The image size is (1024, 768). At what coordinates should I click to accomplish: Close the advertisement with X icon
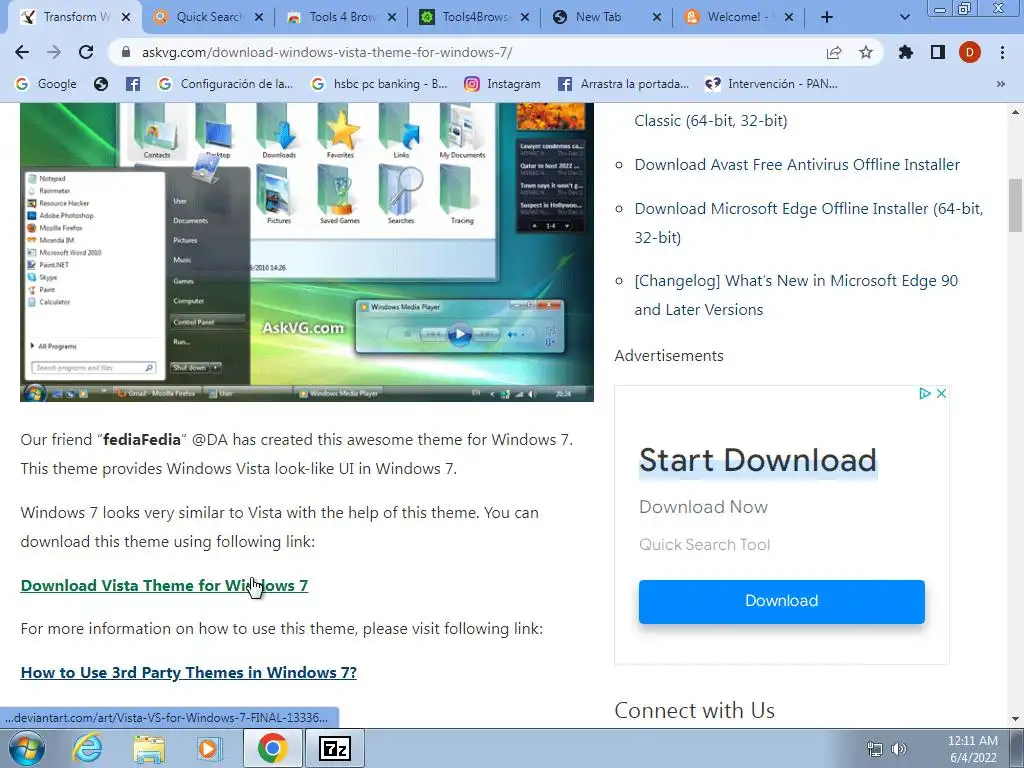941,393
